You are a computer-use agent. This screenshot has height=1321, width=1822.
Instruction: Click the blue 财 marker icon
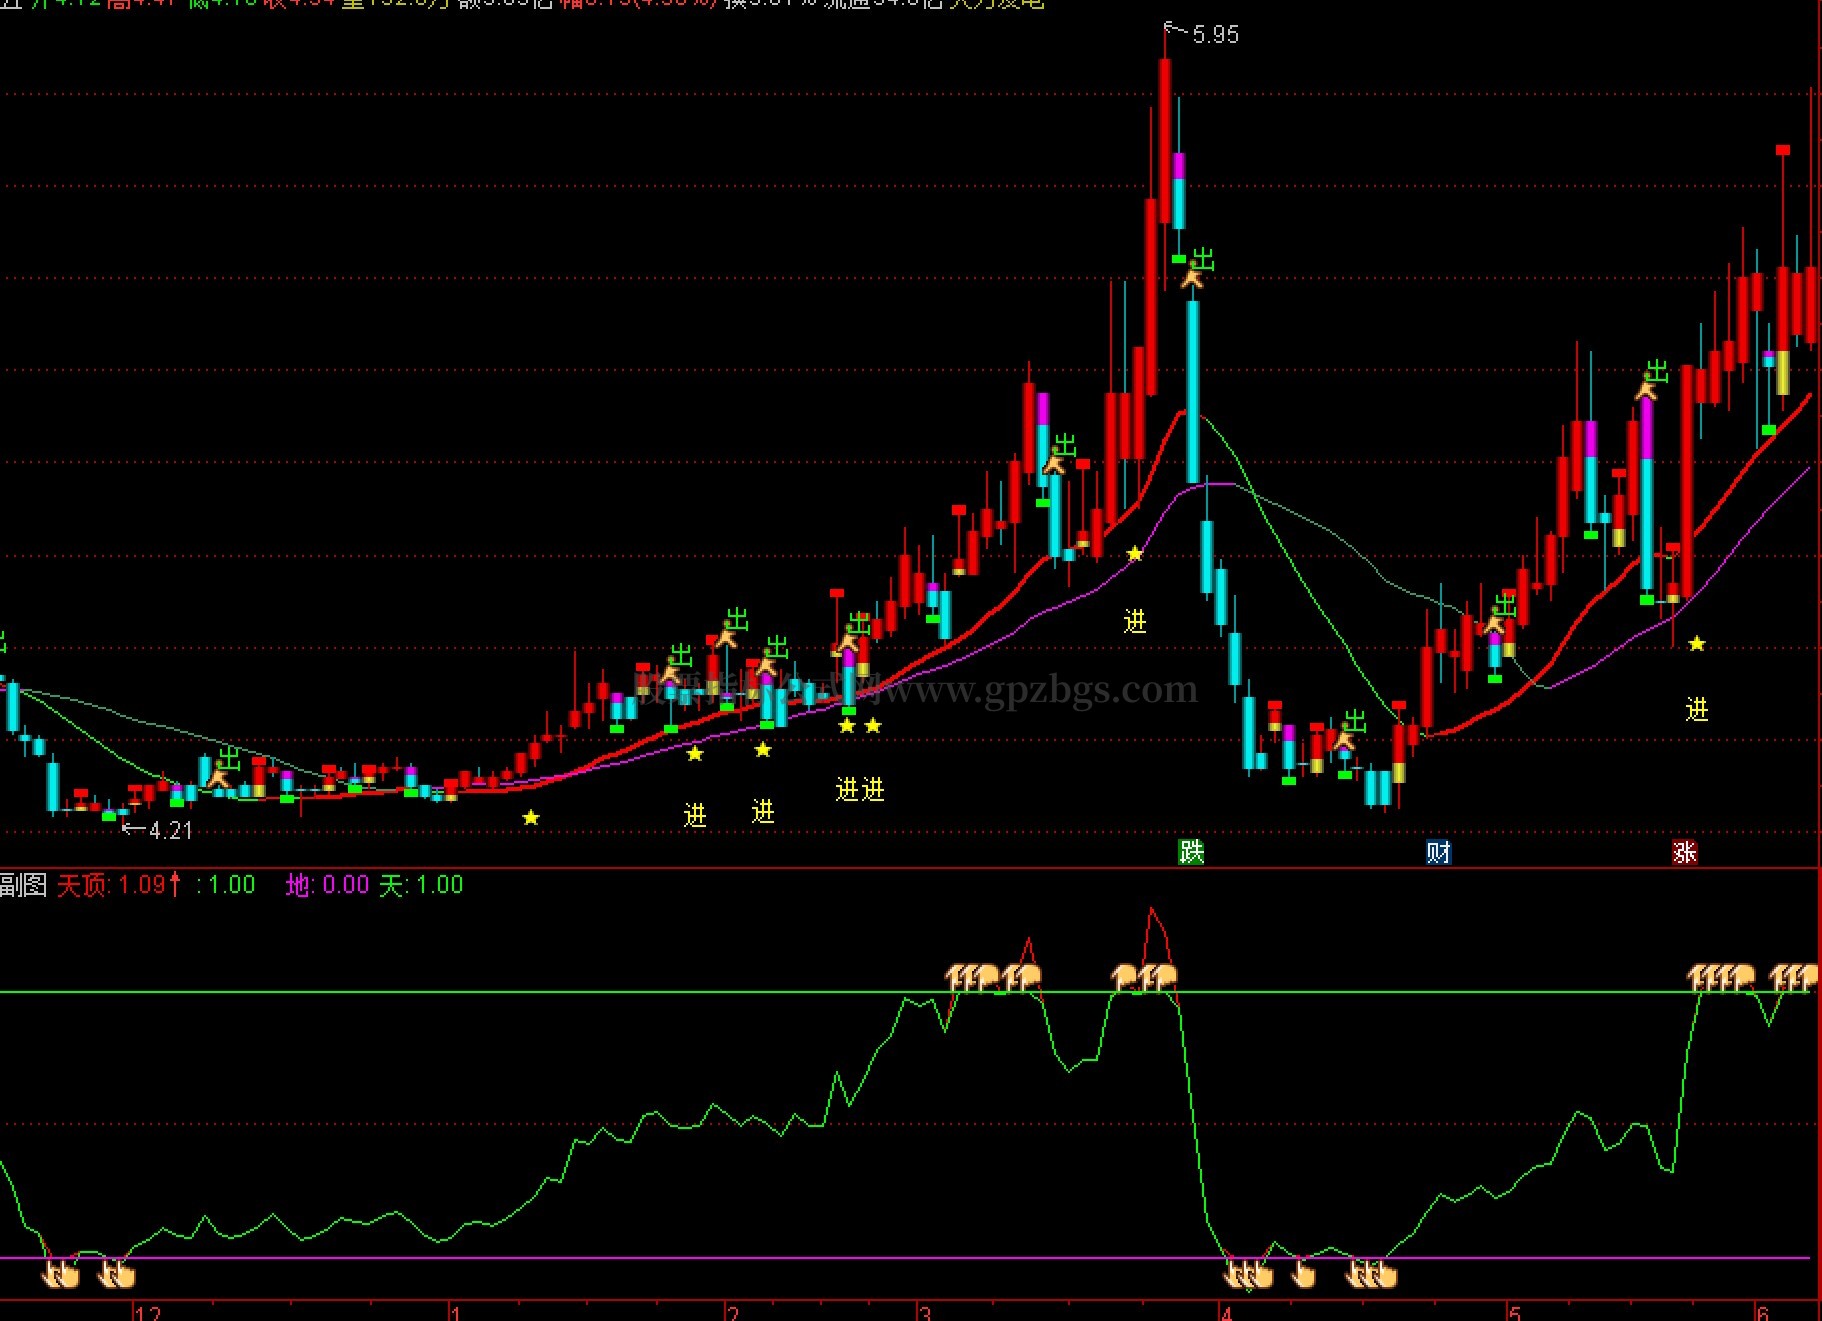[1438, 852]
